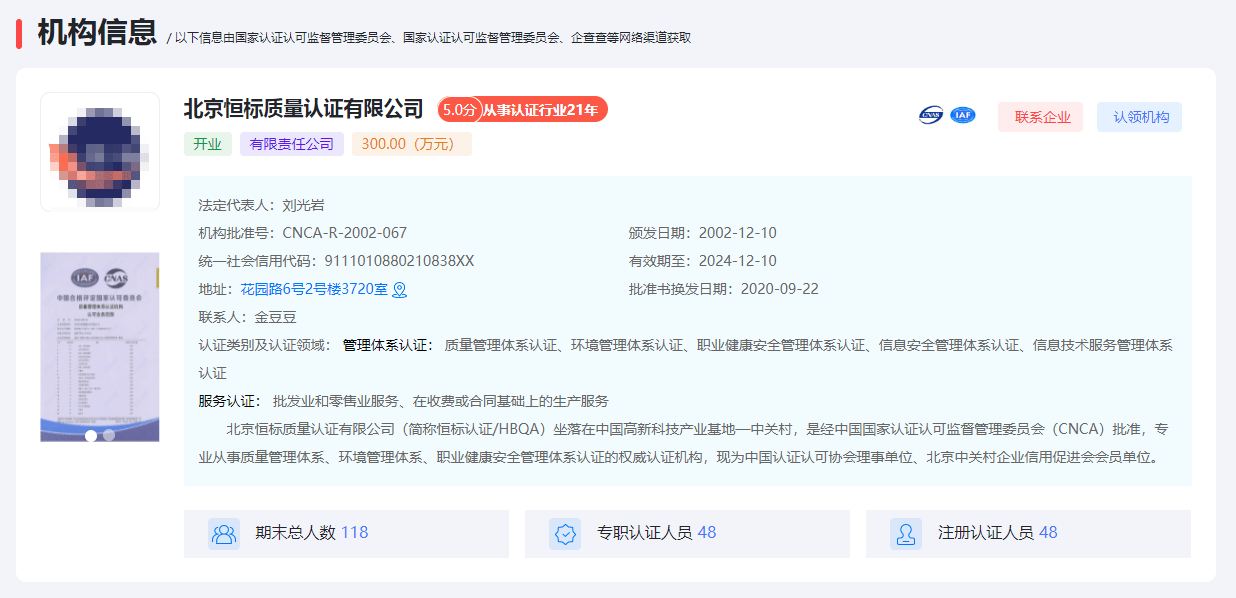Viewport: 1236px width, 598px height.
Task: Click the 机构信息 section heading
Action: coord(97,32)
